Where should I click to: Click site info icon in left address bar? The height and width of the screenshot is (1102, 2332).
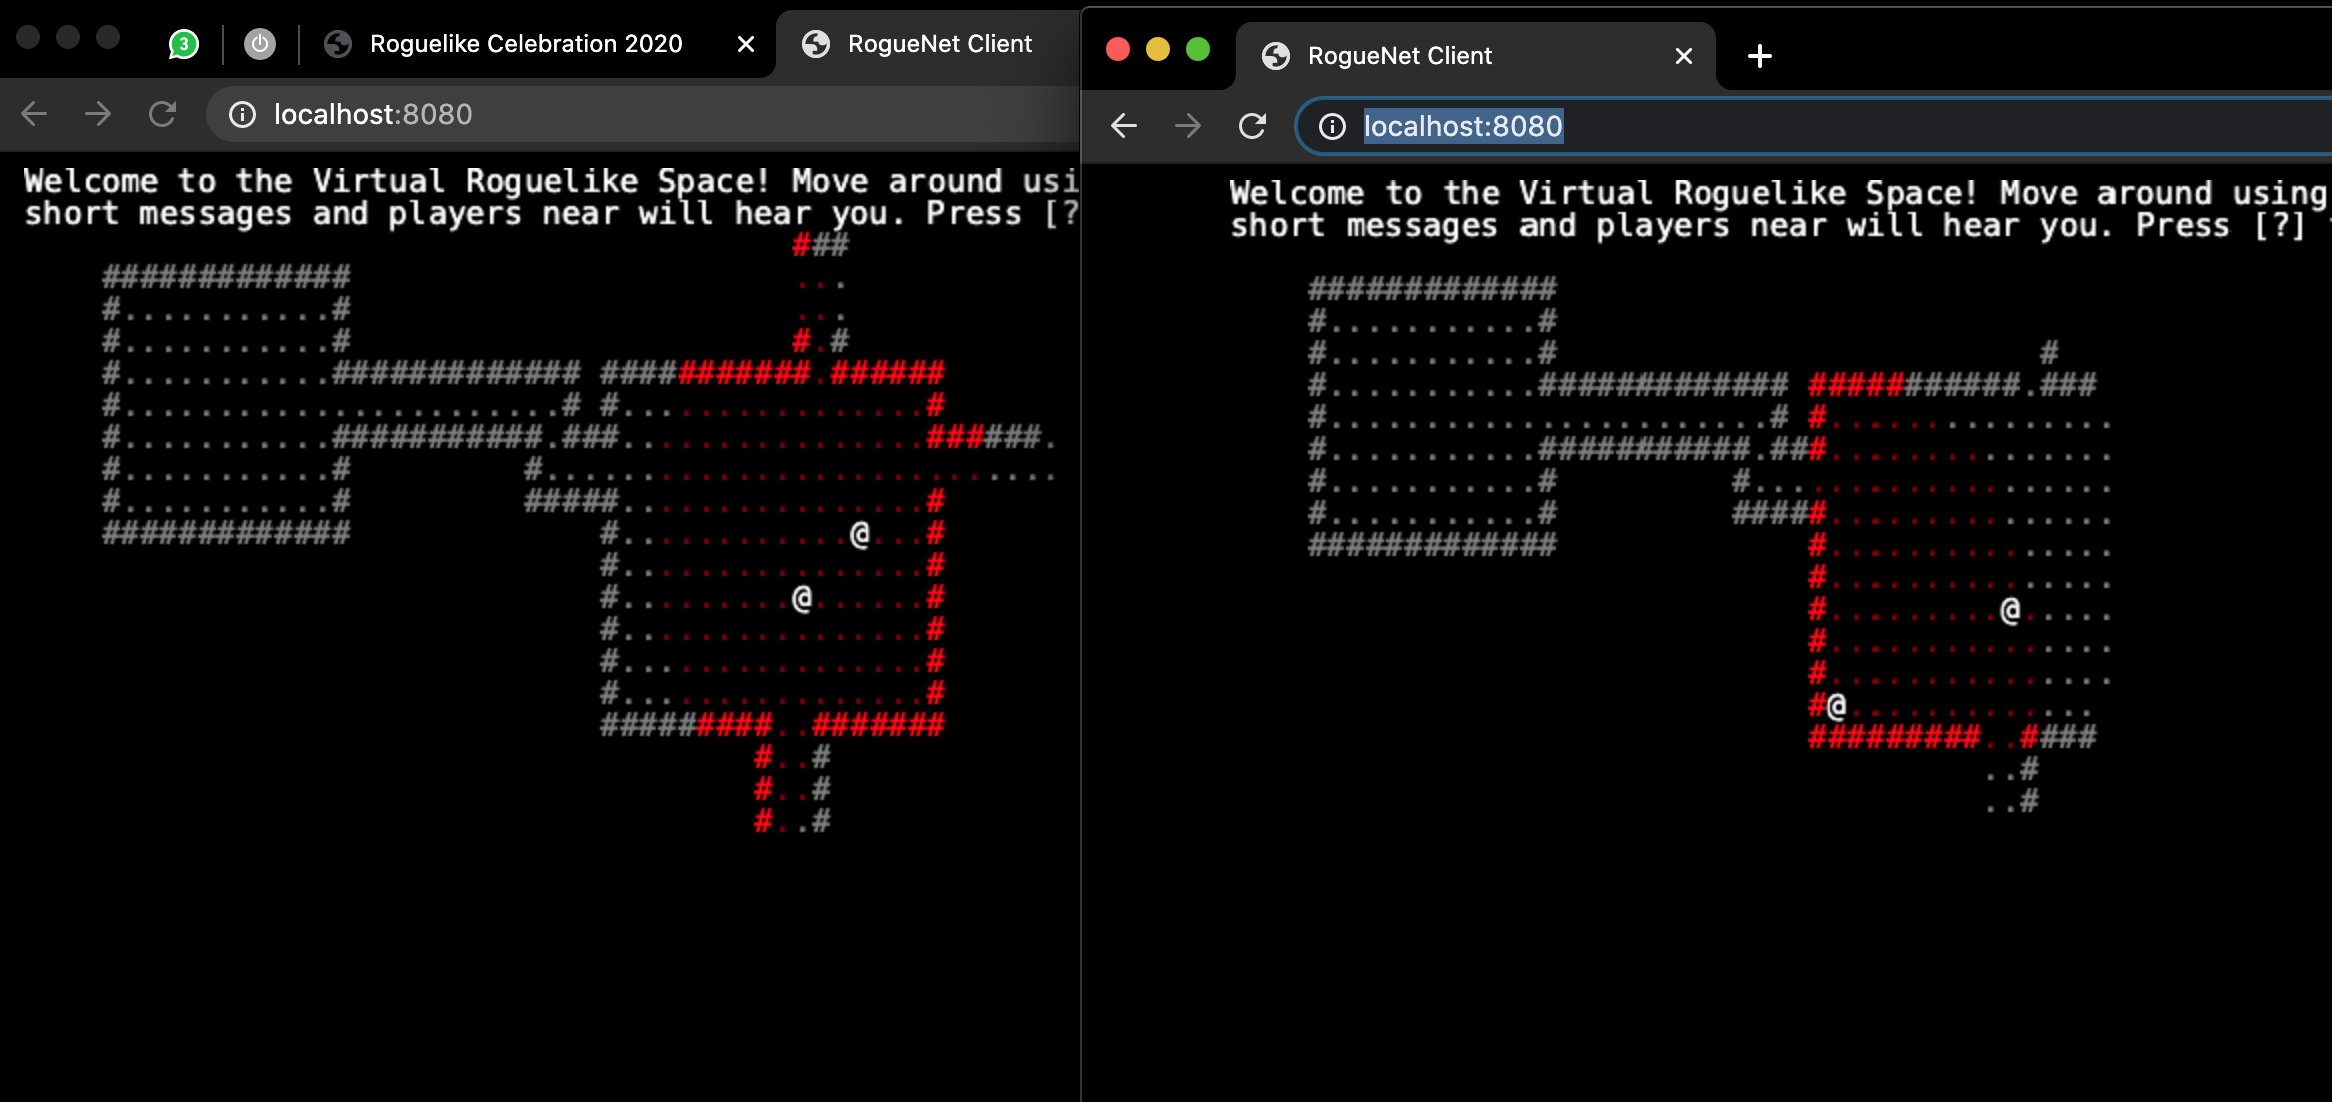(x=242, y=115)
